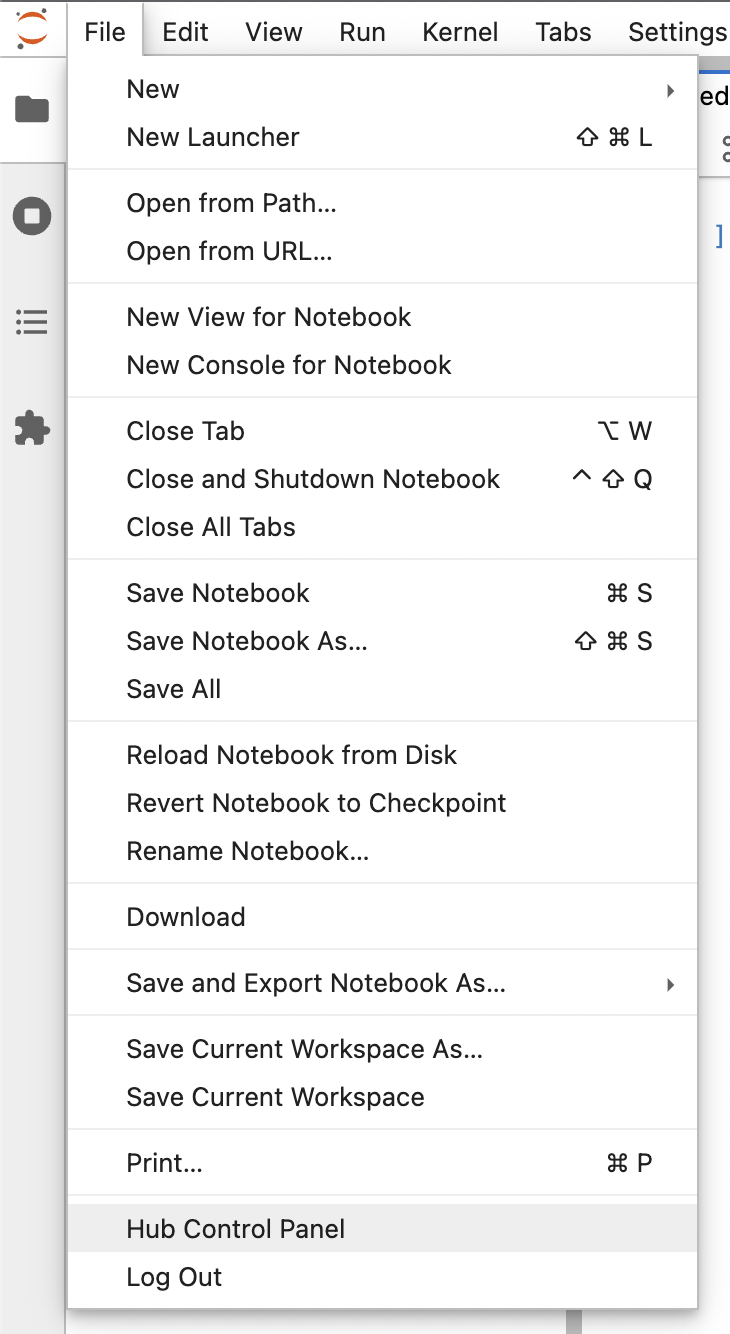Select Hub Control Panel
The height and width of the screenshot is (1334, 730).
[x=382, y=1229]
